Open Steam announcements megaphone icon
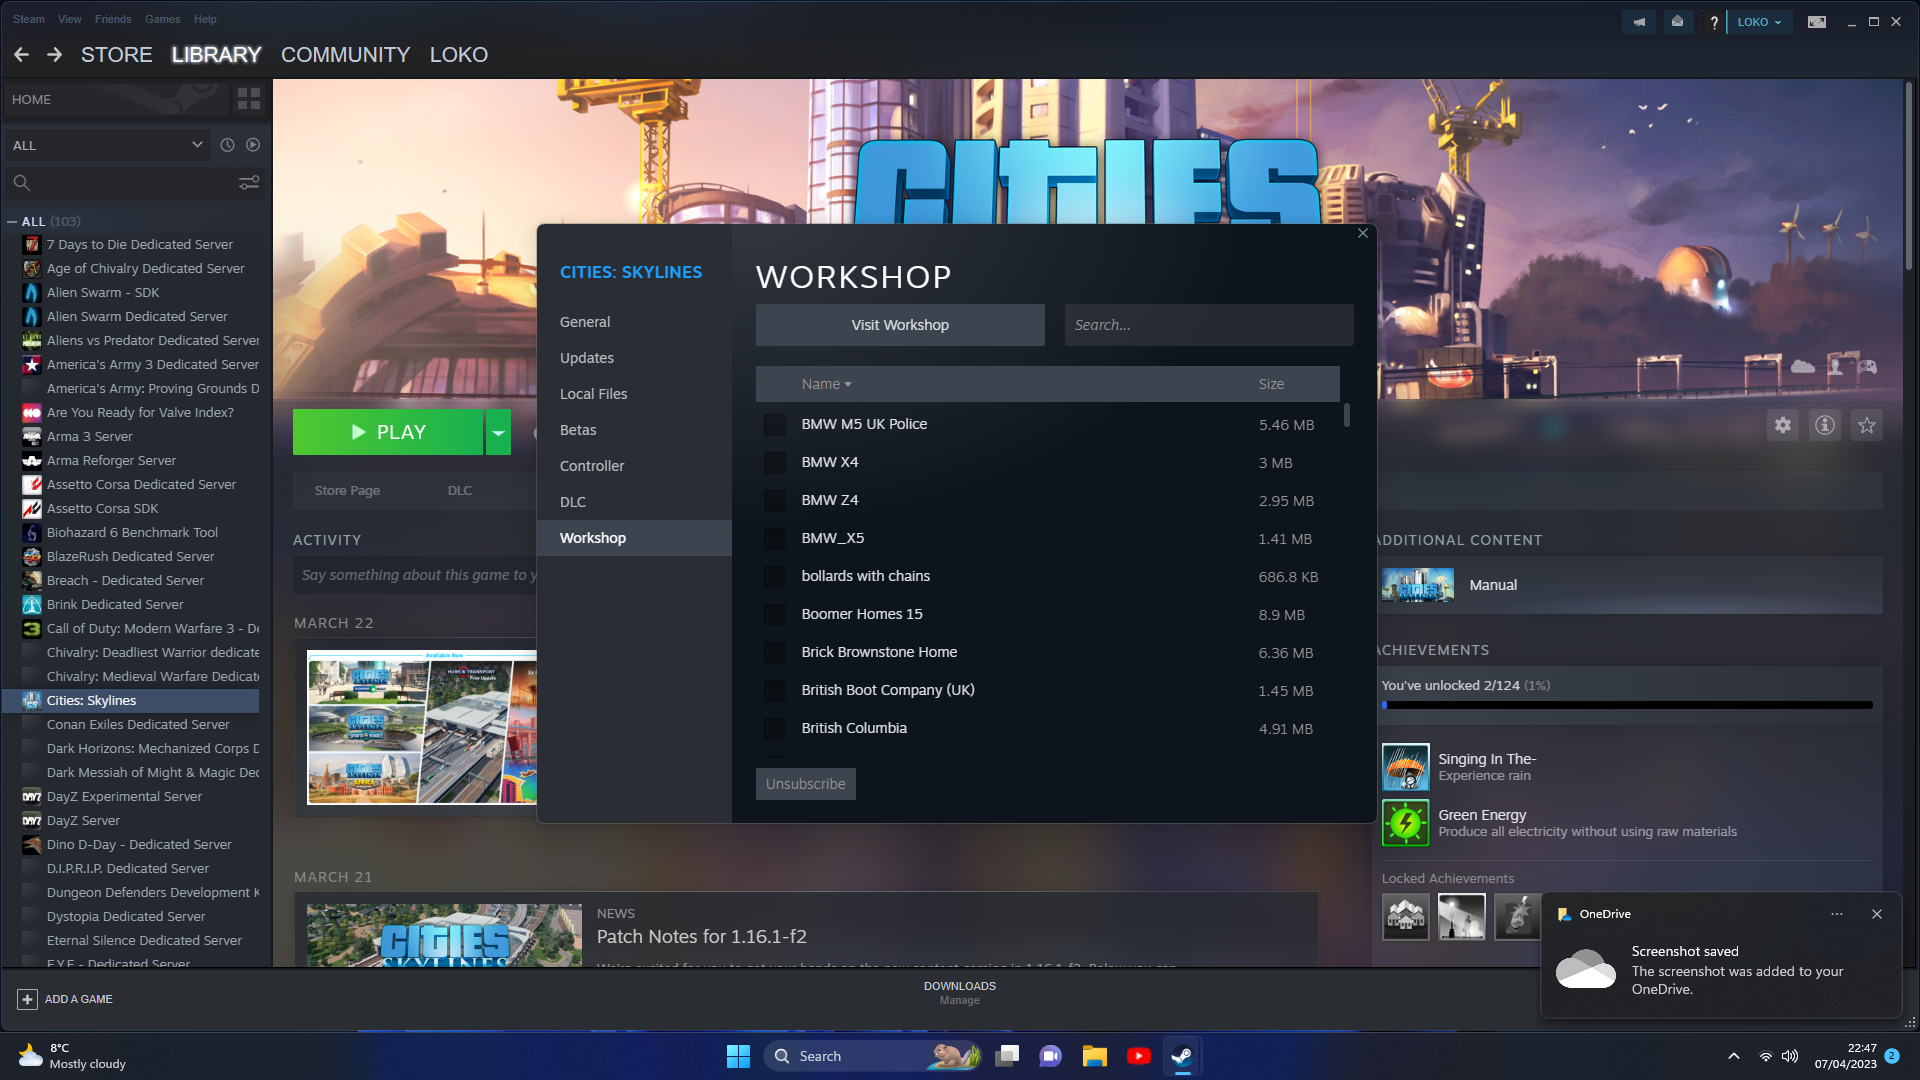Image resolution: width=1920 pixels, height=1080 pixels. pos(1639,22)
